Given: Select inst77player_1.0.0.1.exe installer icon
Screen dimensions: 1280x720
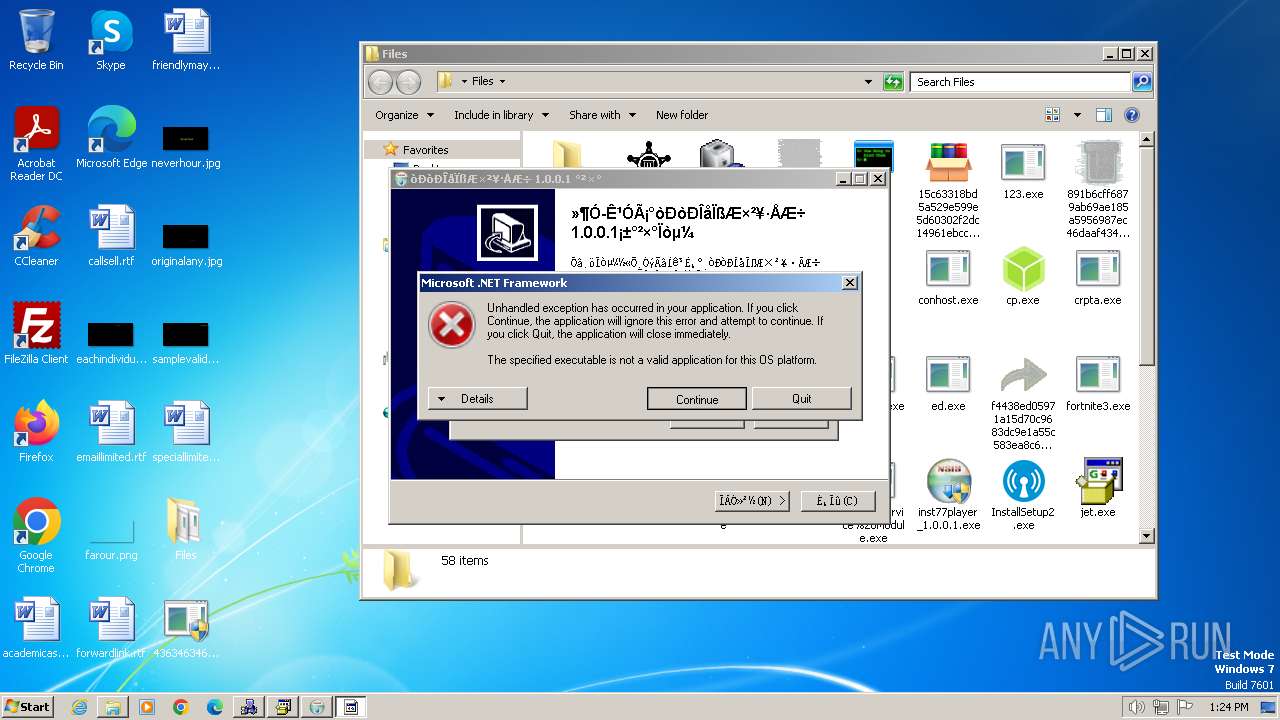Looking at the screenshot, I should (948, 495).
